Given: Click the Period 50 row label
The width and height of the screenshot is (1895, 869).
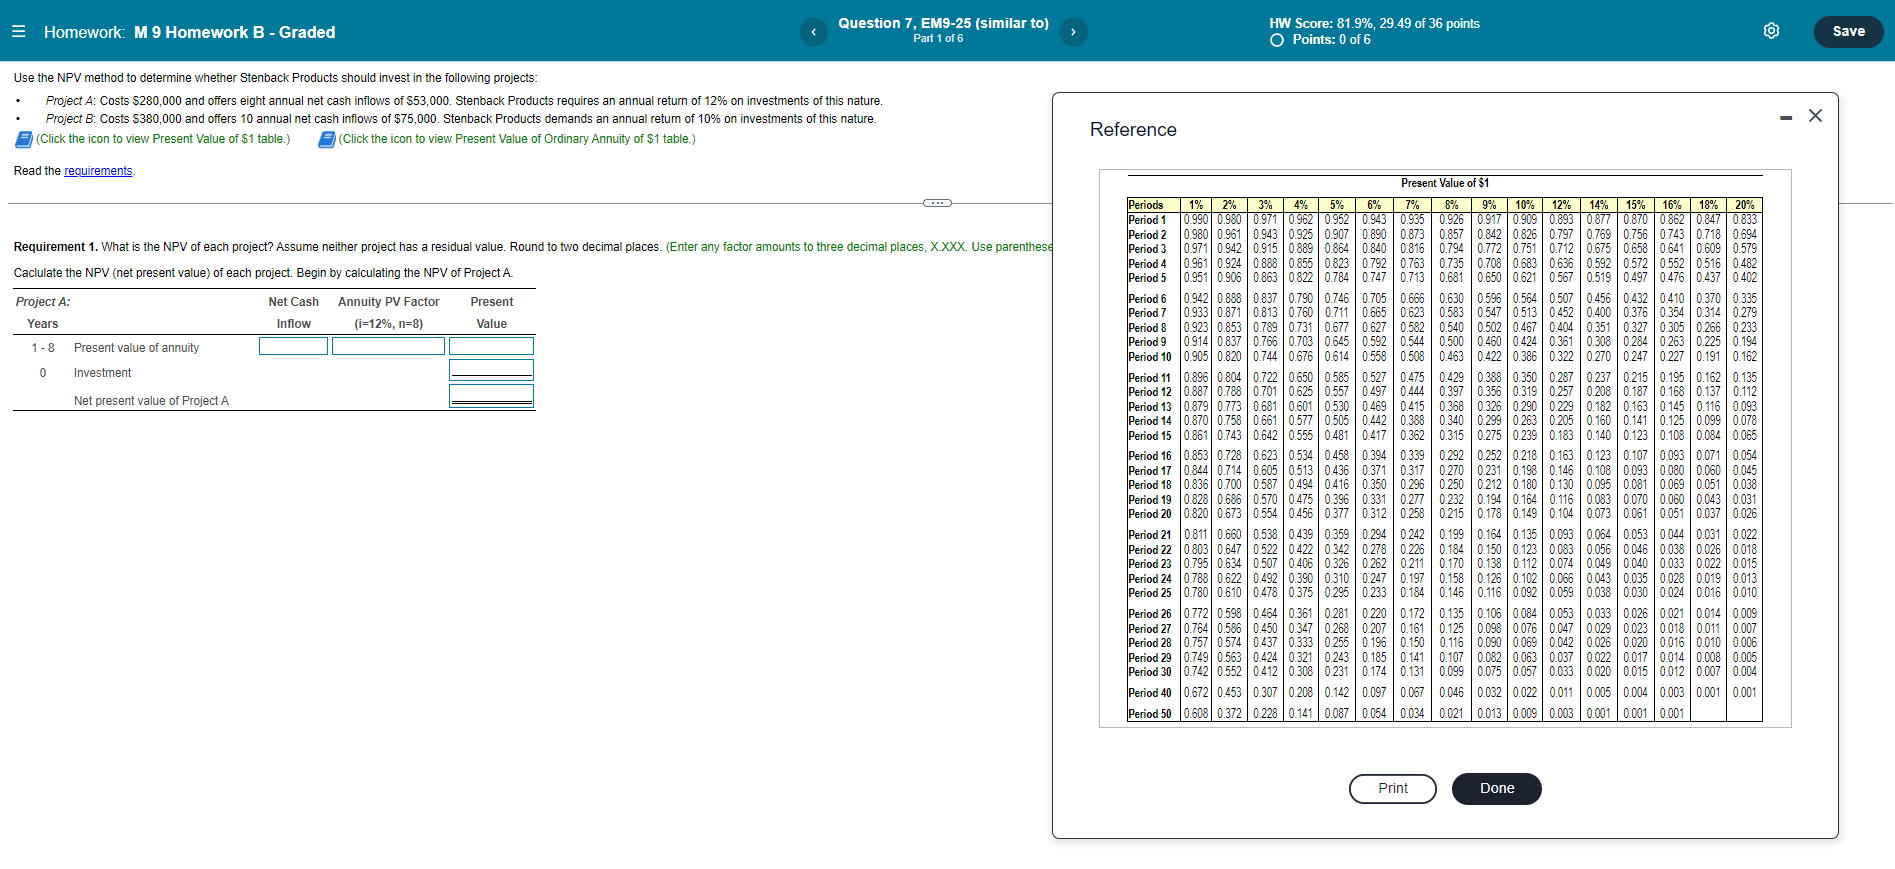Looking at the screenshot, I should (x=1150, y=714).
